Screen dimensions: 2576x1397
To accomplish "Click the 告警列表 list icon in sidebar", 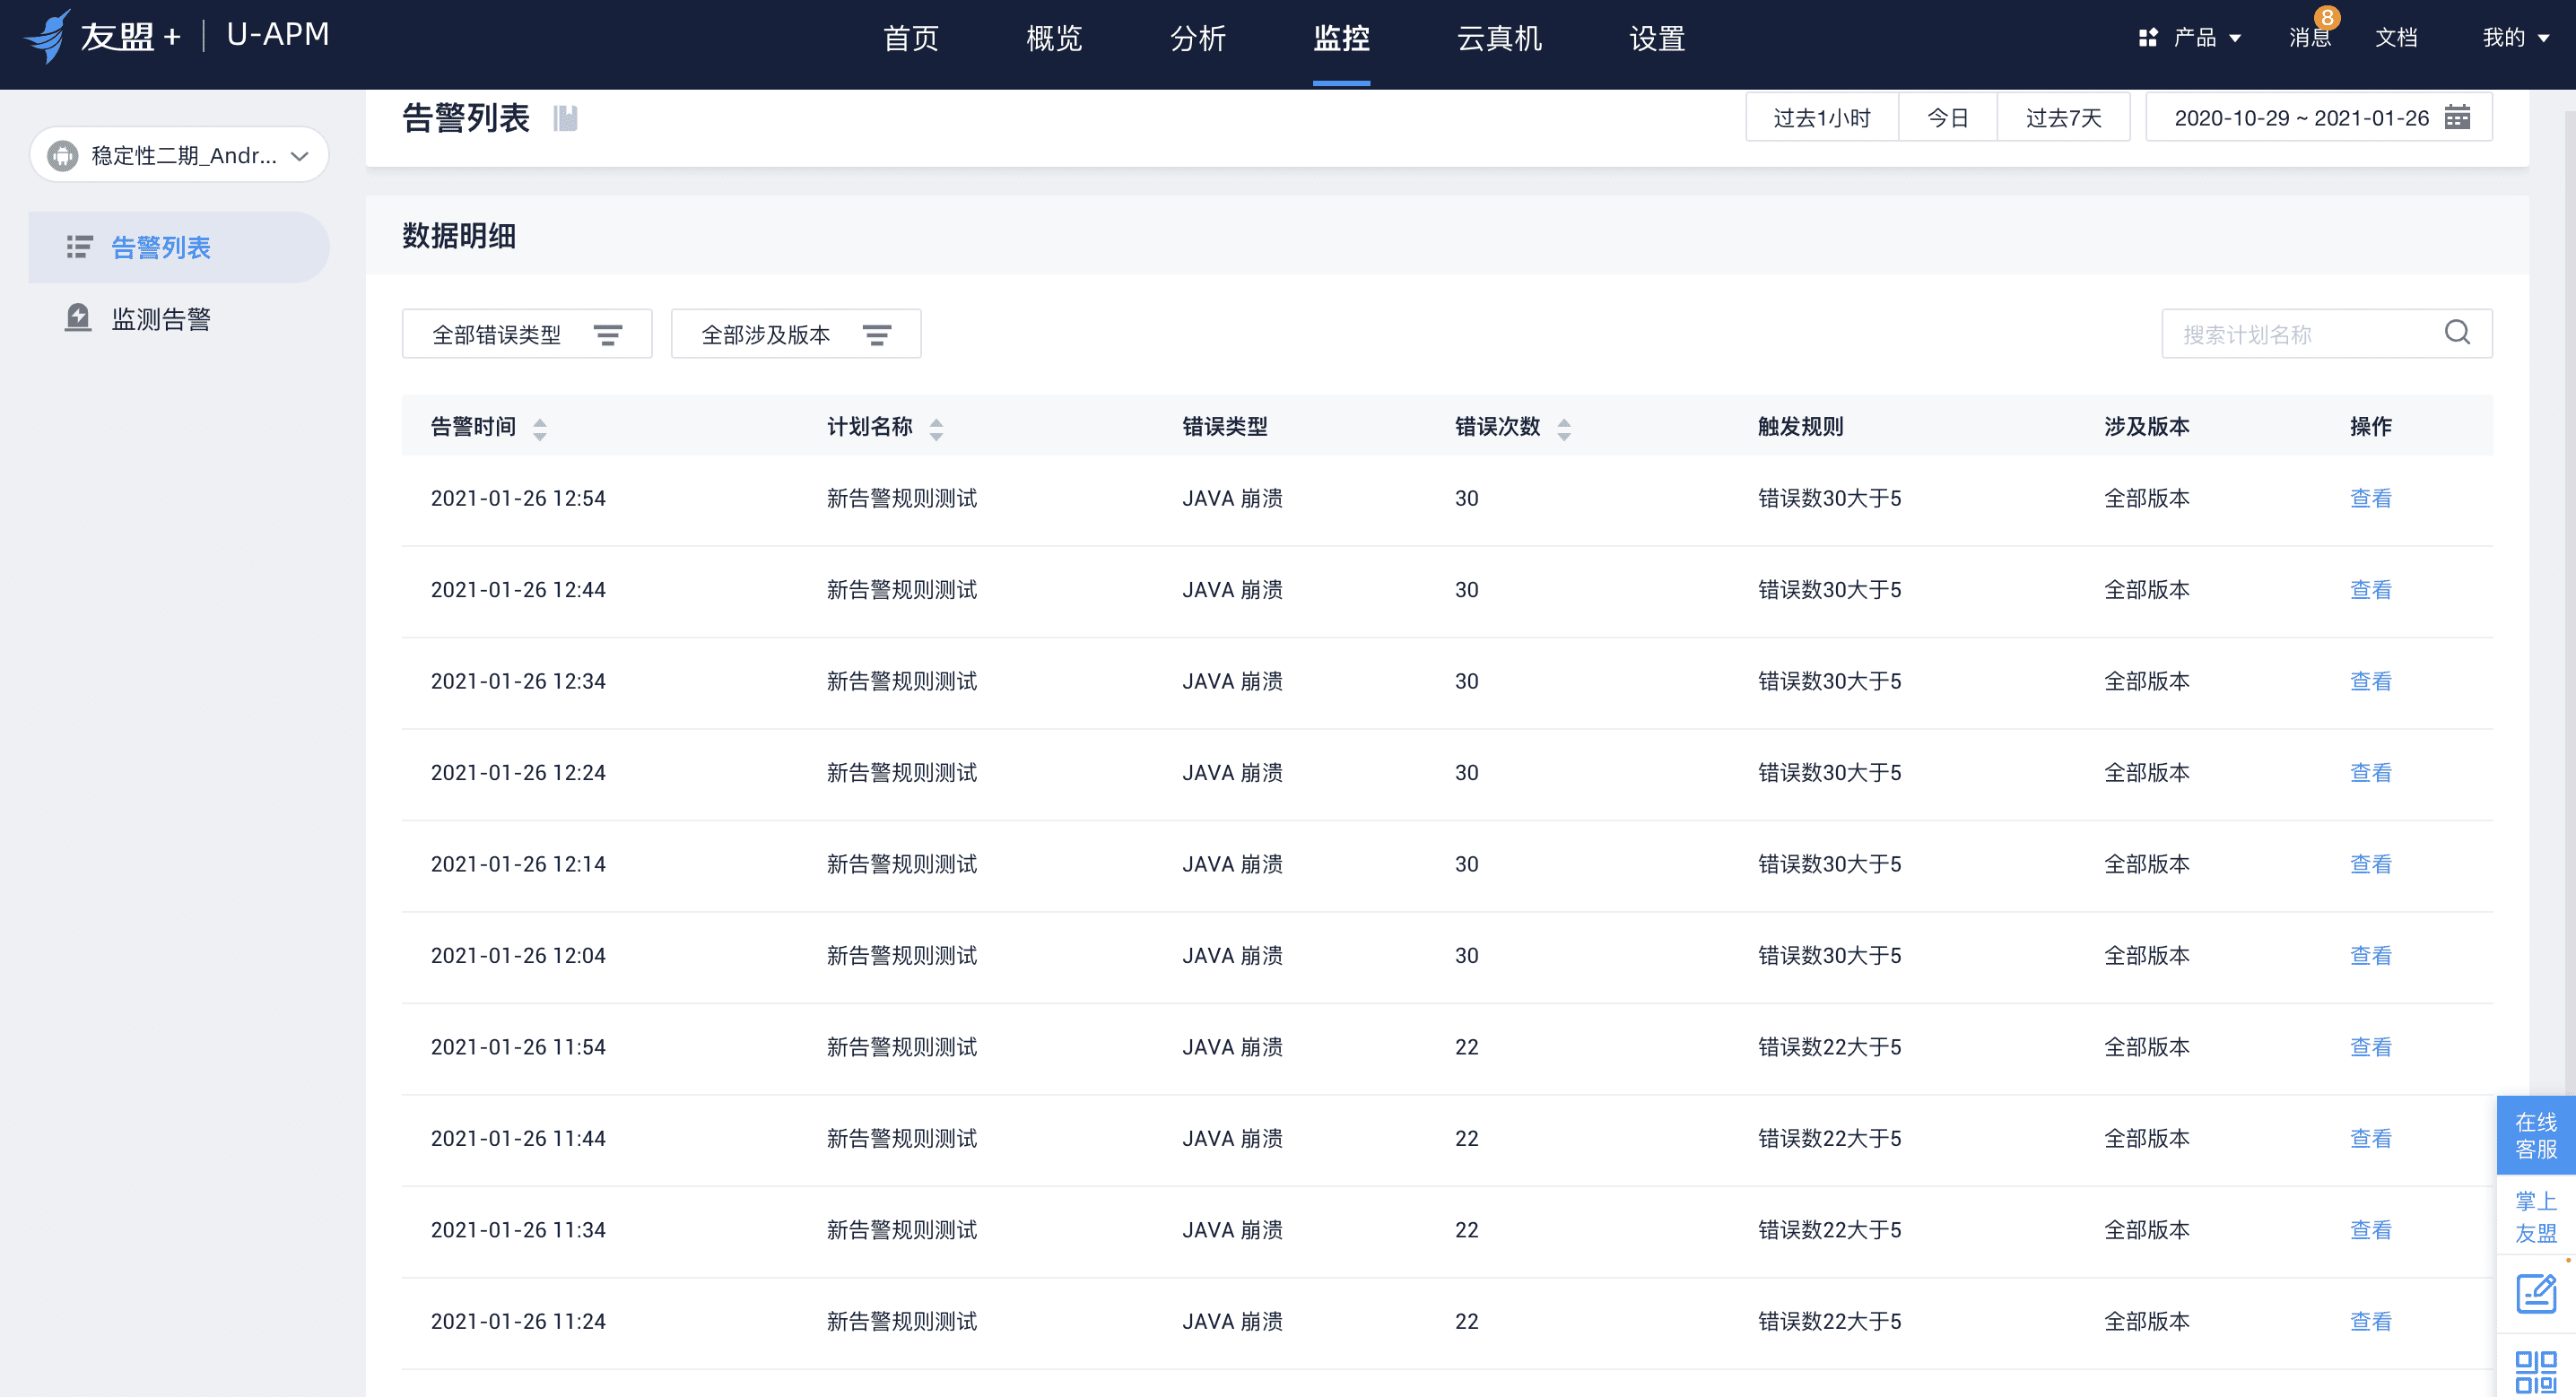I will [79, 246].
